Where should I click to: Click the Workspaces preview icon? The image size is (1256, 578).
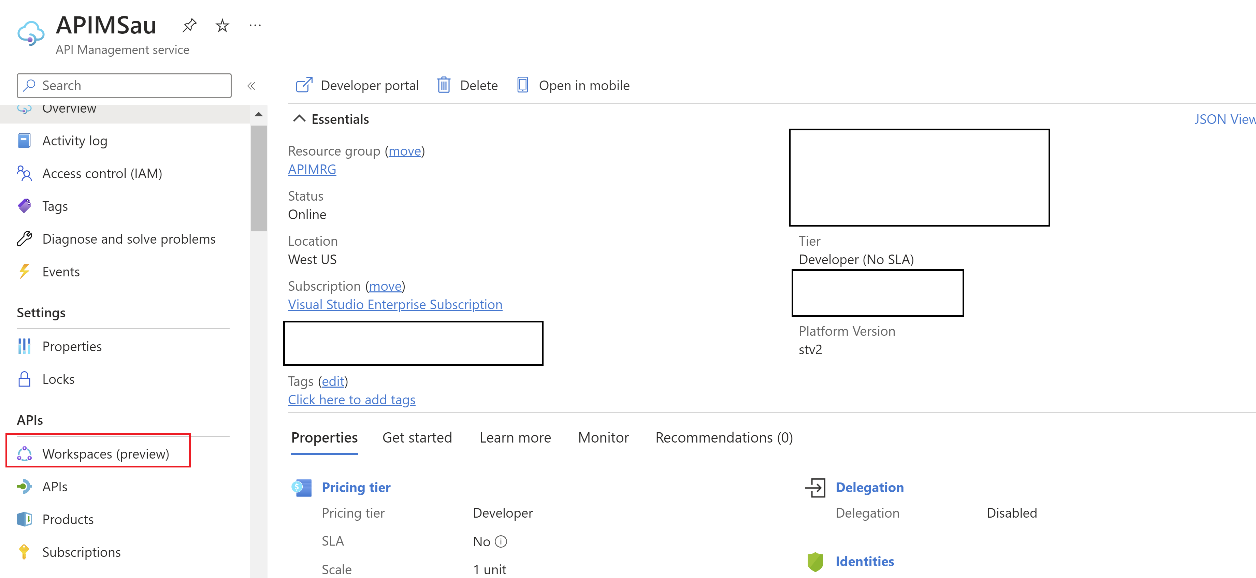24,454
